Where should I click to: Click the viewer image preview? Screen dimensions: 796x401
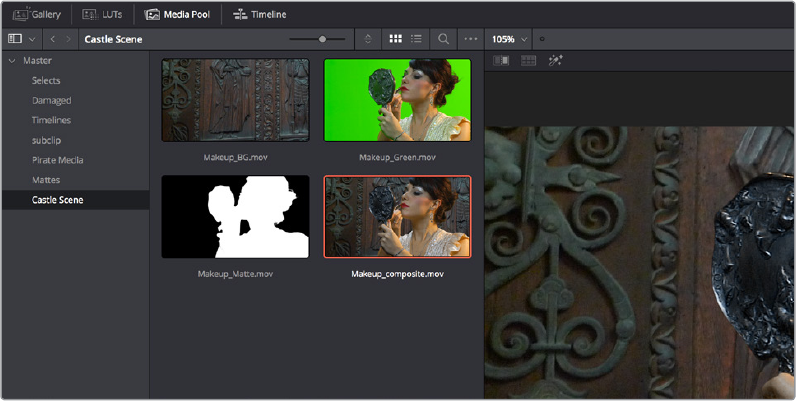(x=640, y=262)
